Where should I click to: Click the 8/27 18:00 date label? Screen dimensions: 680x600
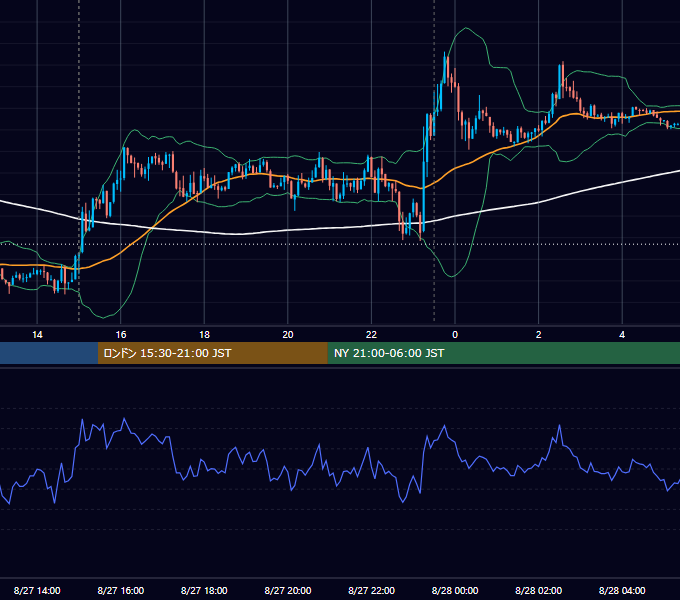click(204, 590)
